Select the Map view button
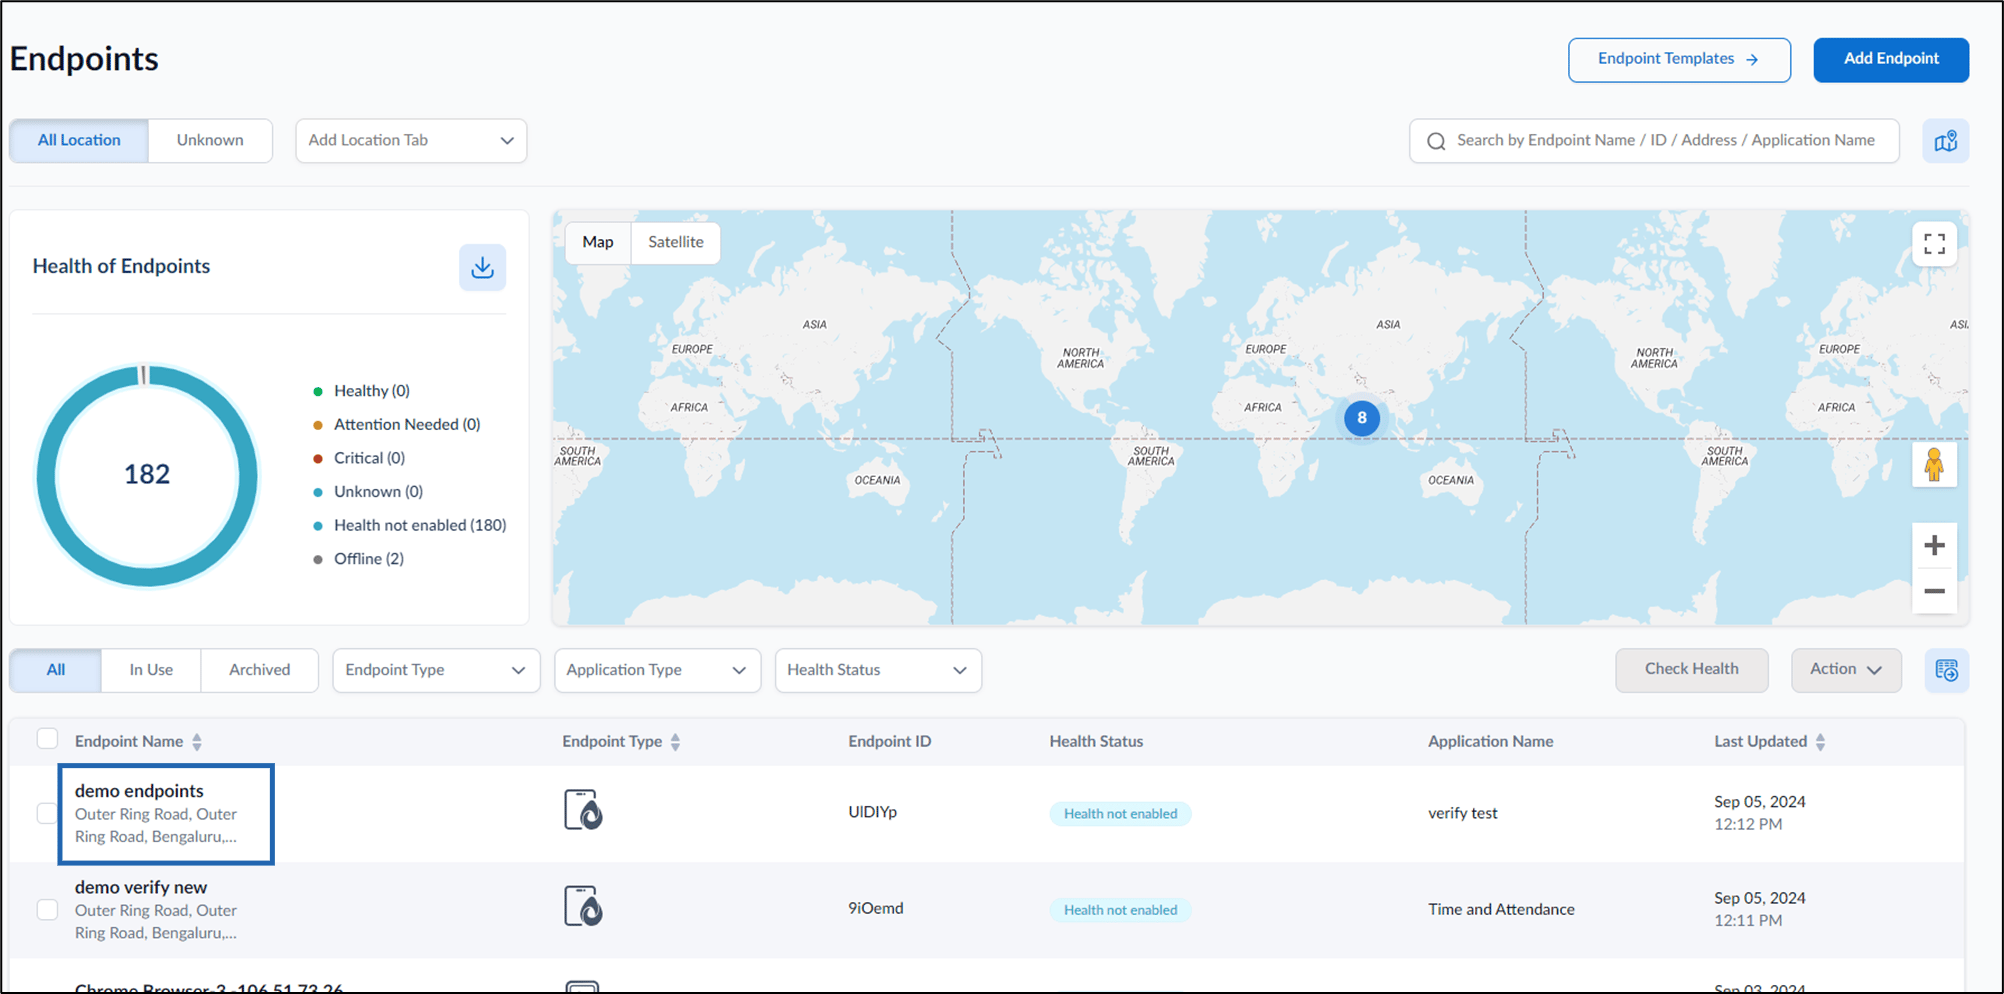This screenshot has height=994, width=2004. (598, 242)
